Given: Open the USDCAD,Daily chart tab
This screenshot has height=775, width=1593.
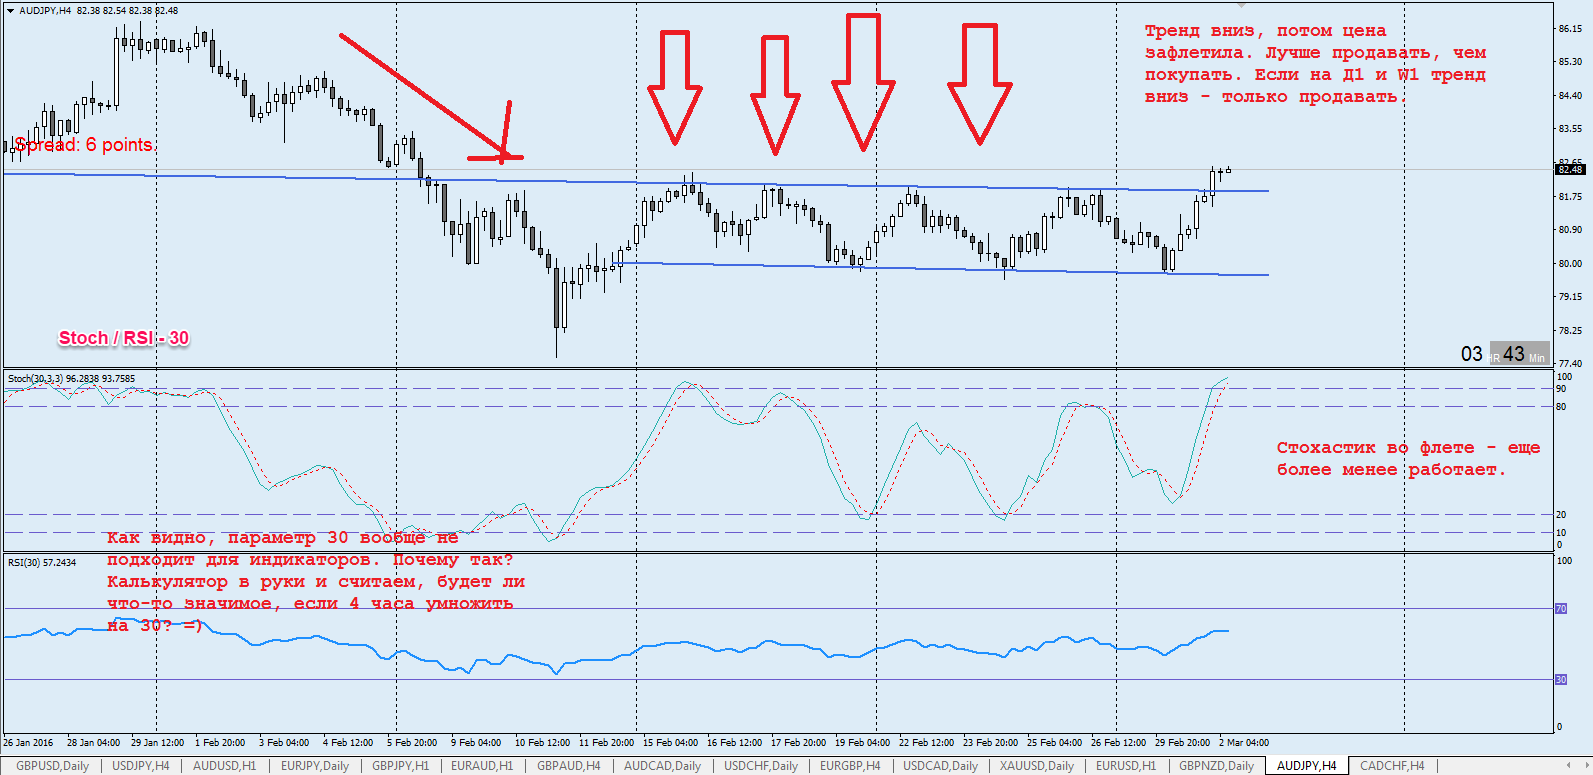Looking at the screenshot, I should pos(940,766).
